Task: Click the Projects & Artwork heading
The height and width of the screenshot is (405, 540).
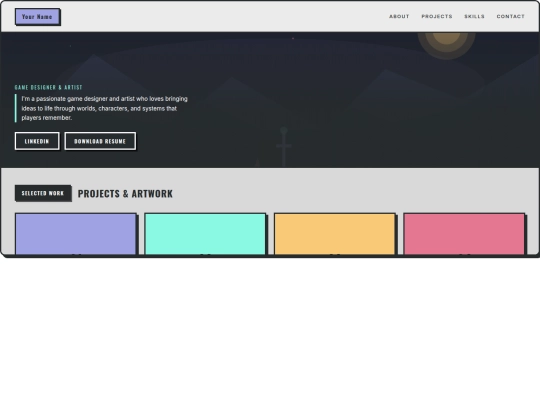Action: tap(125, 194)
